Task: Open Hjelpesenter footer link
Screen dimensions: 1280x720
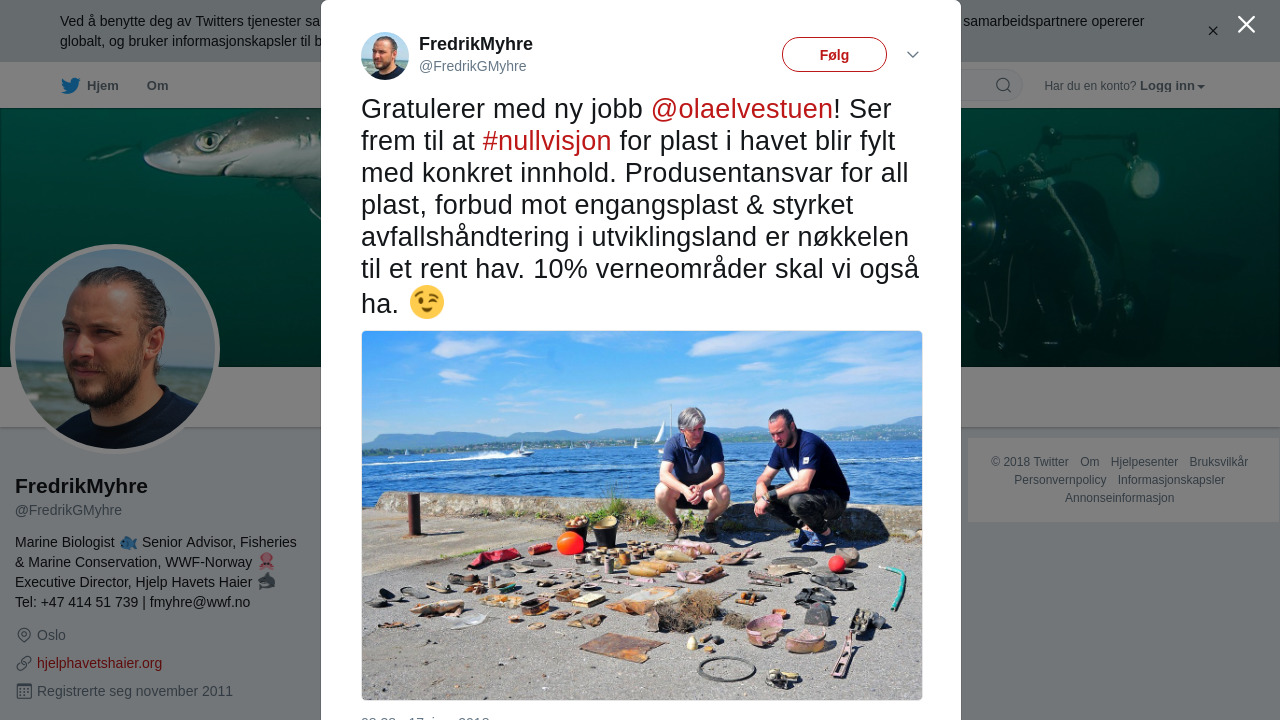Action: [x=1144, y=462]
